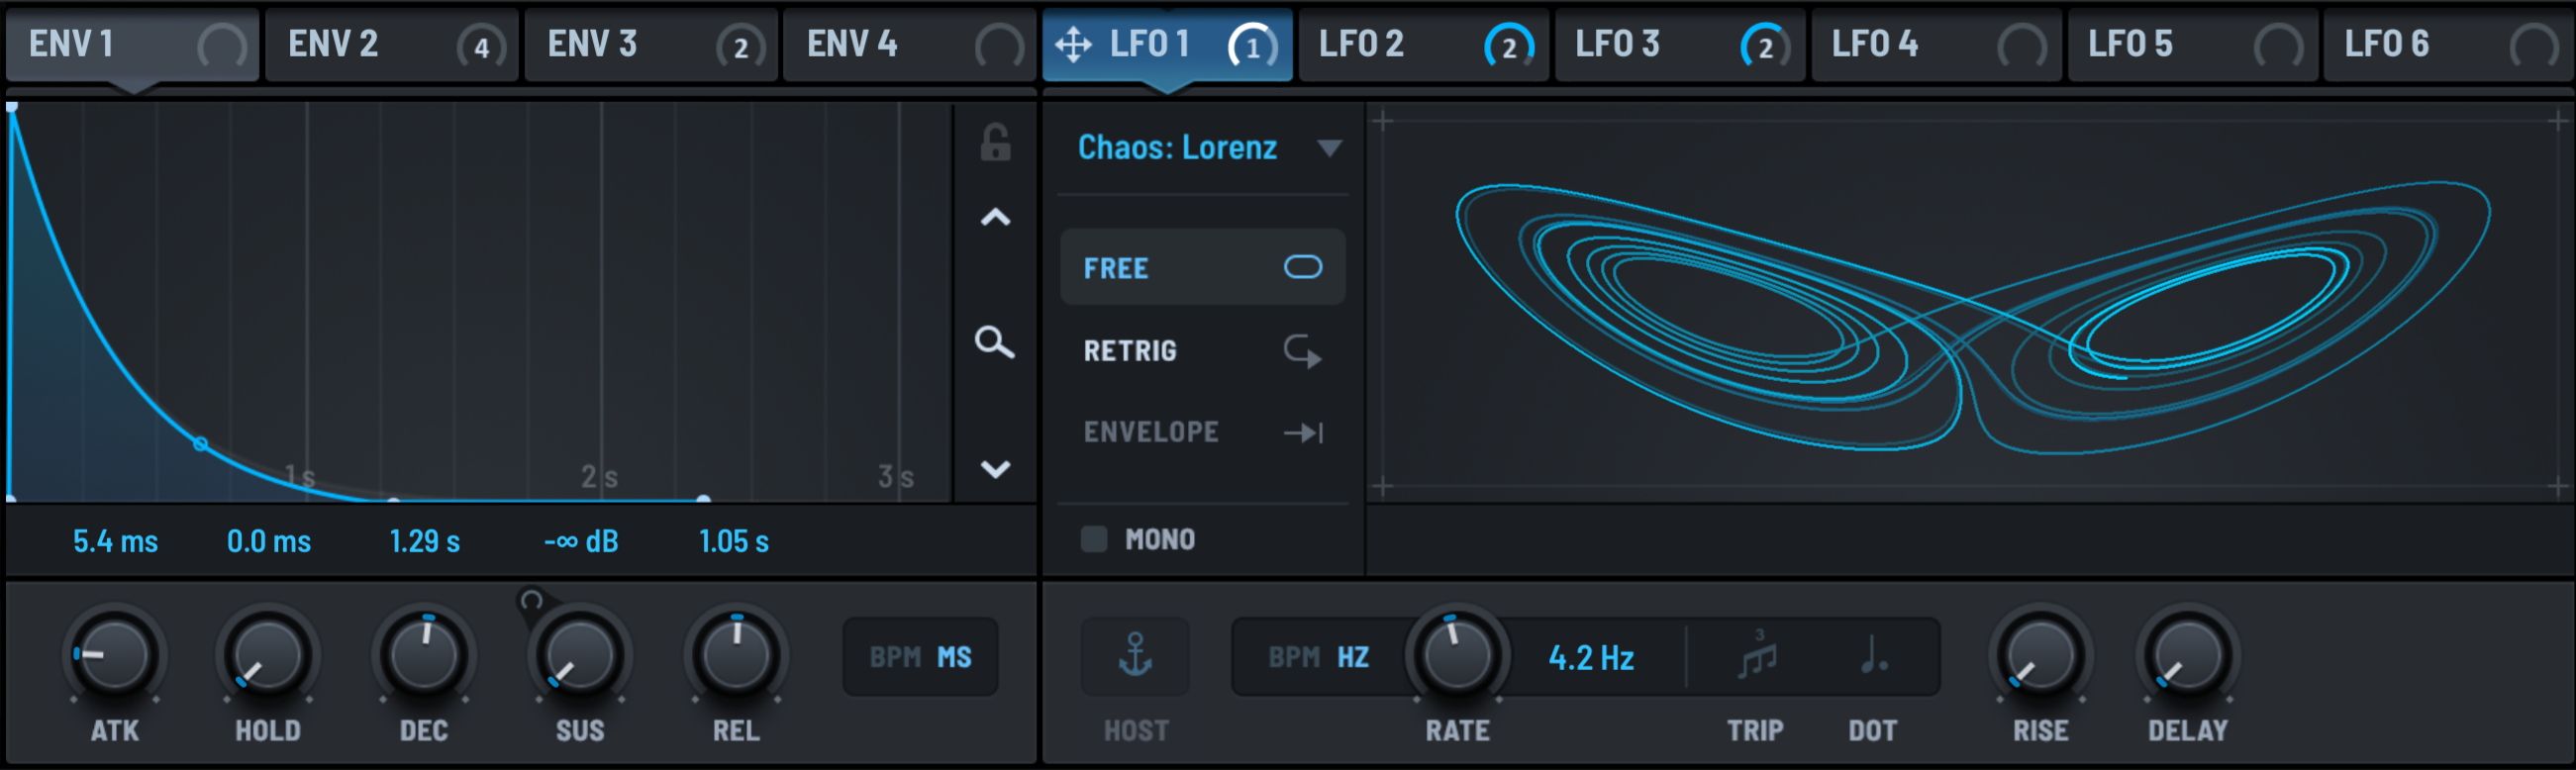Switch to the LFO 4 tab
Viewport: 2576px width, 770px height.
[1937, 45]
